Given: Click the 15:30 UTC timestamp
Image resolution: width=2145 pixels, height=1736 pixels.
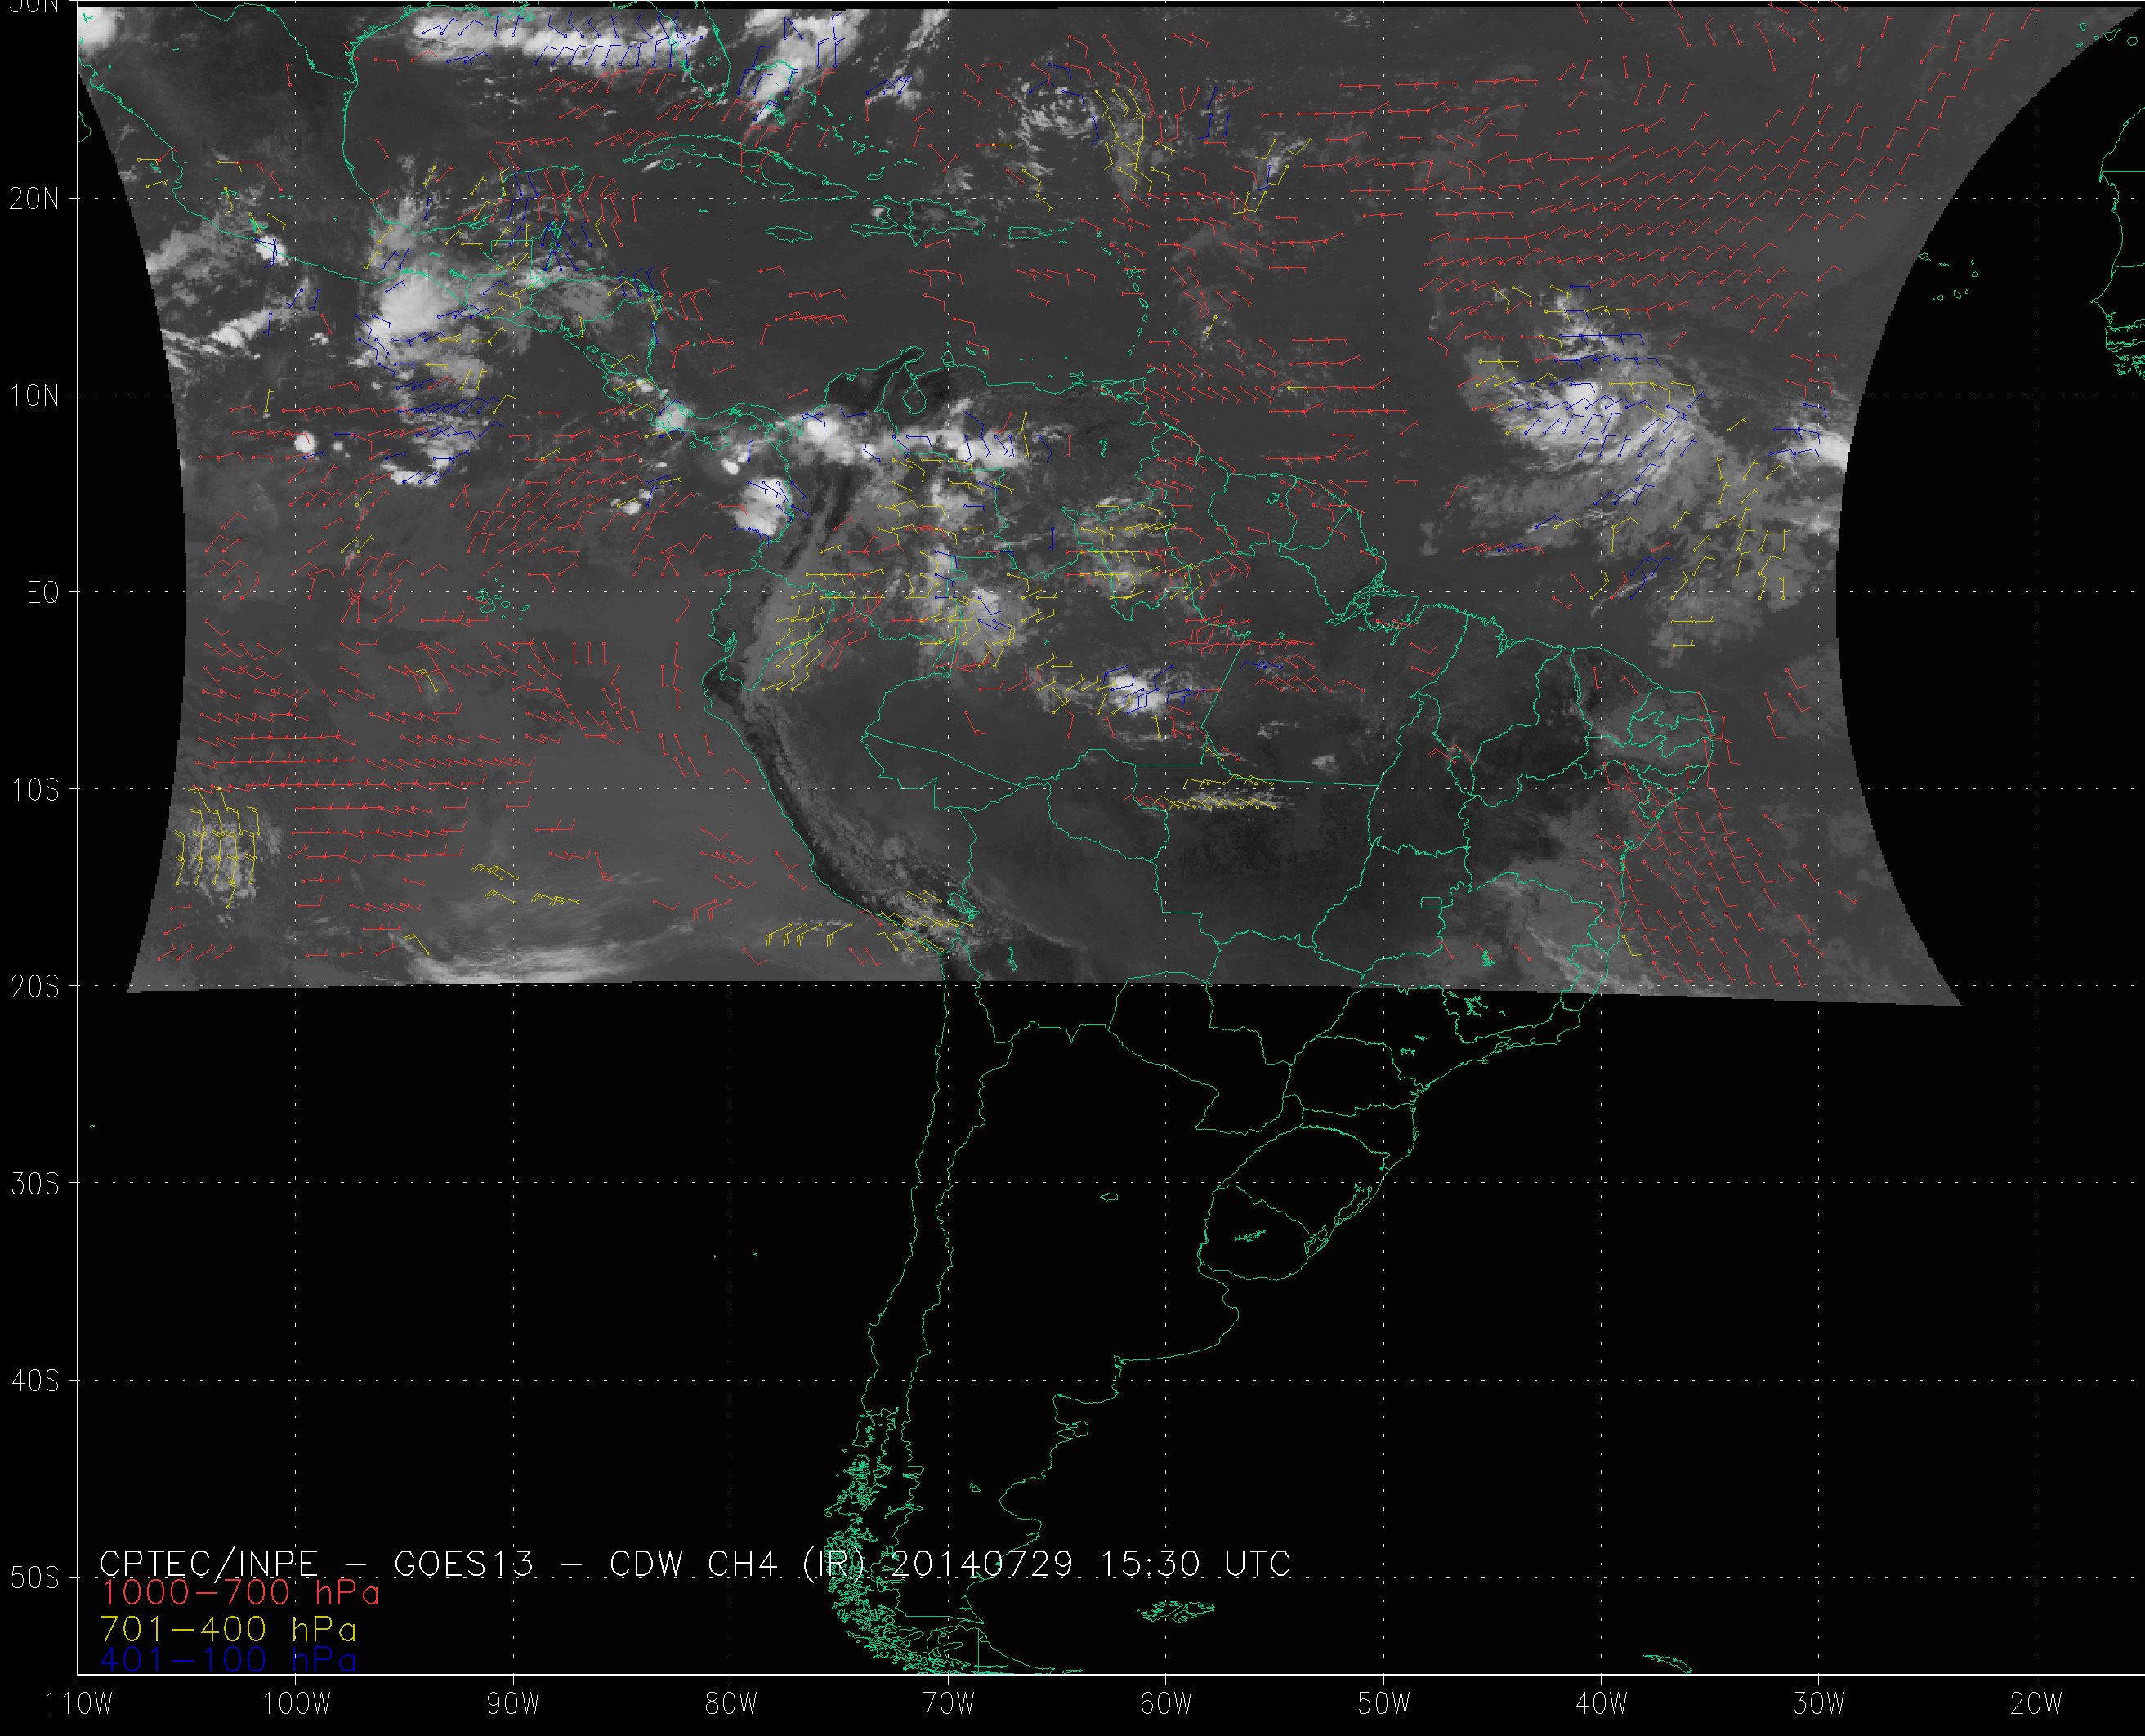Looking at the screenshot, I should point(1195,1564).
